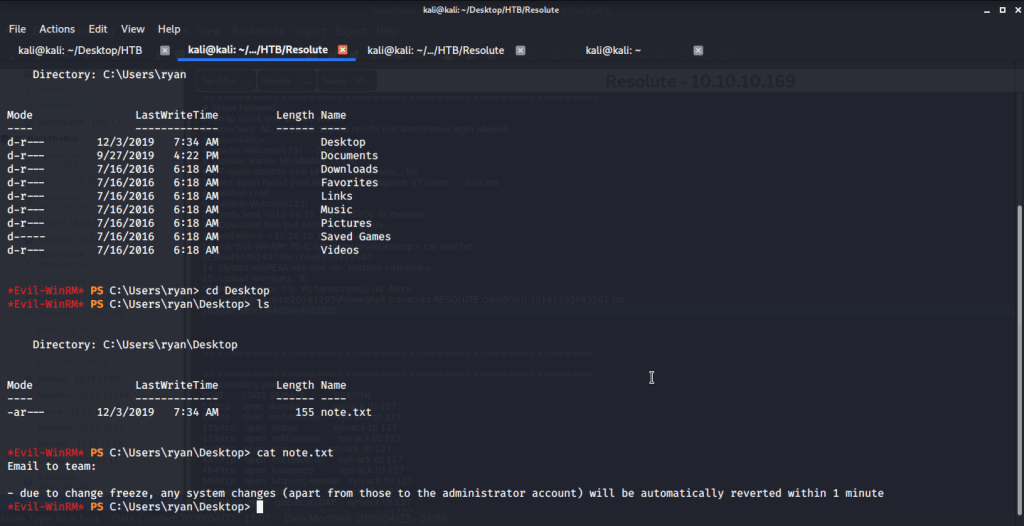Open the Help menu
1024x526 pixels.
pyautogui.click(x=169, y=29)
